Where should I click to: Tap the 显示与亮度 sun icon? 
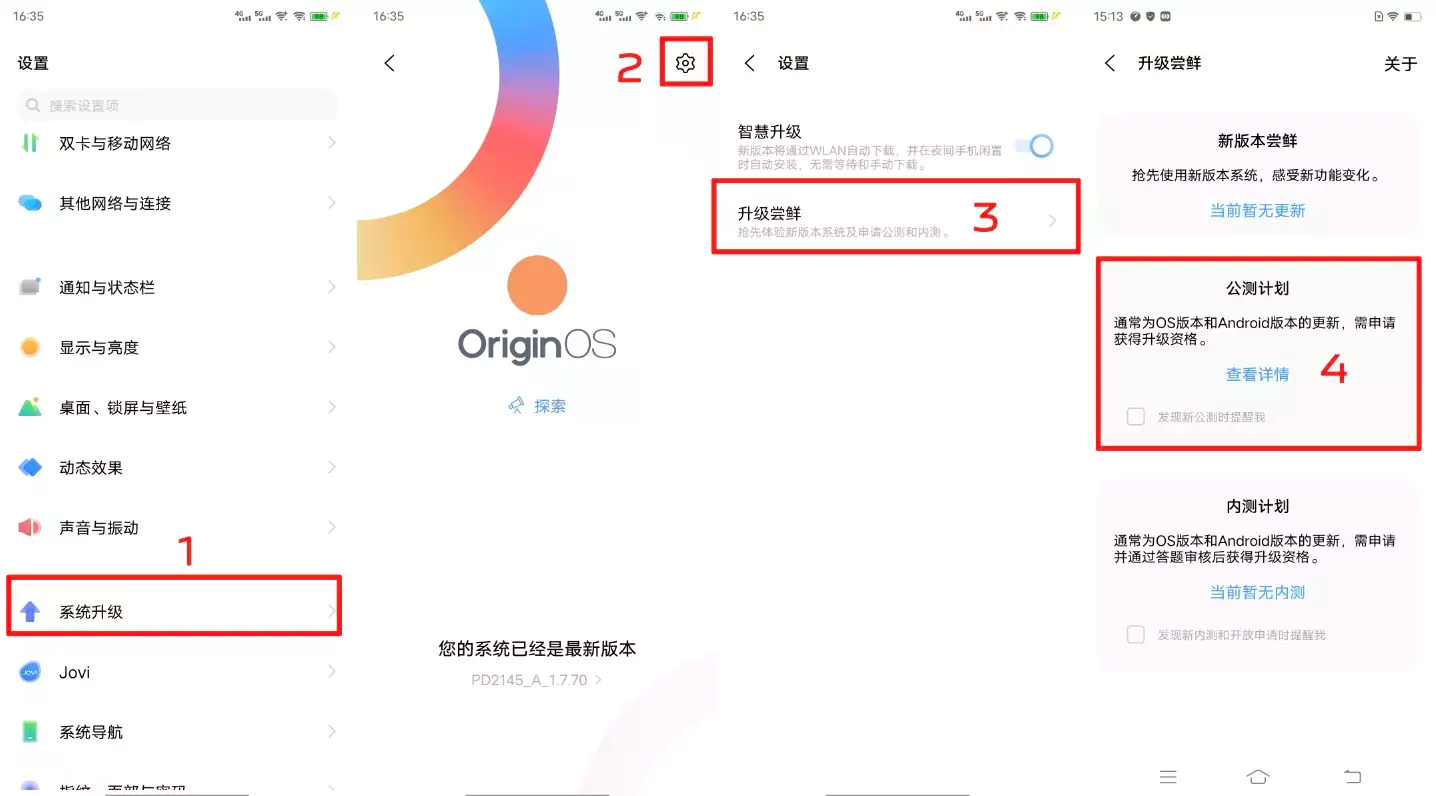30,347
